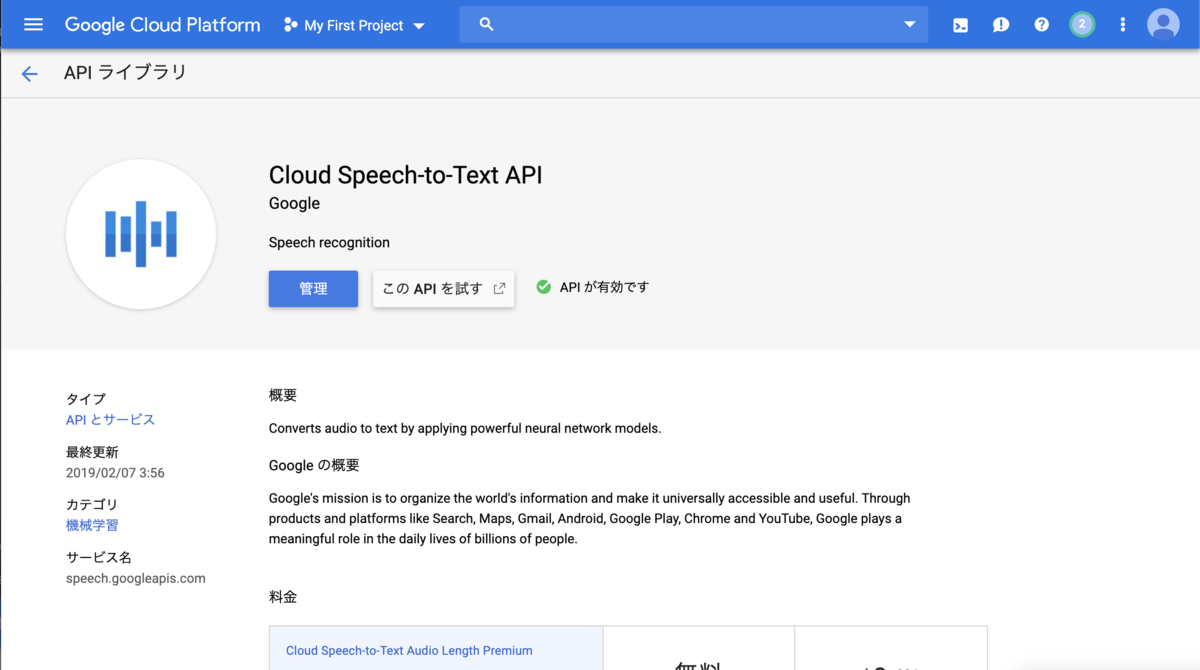Screen dimensions: 1200x670
Task: Expand the search bar dropdown arrow
Action: click(909, 24)
